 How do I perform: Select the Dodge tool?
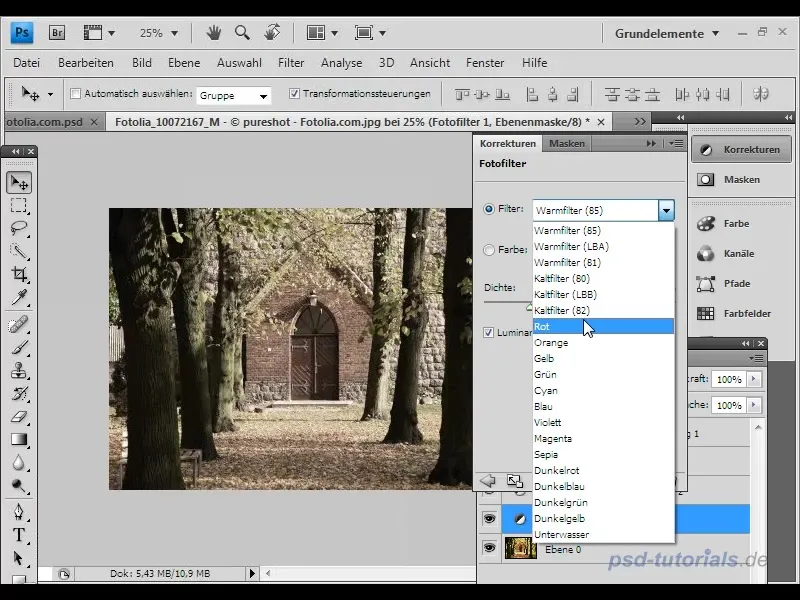(x=19, y=485)
